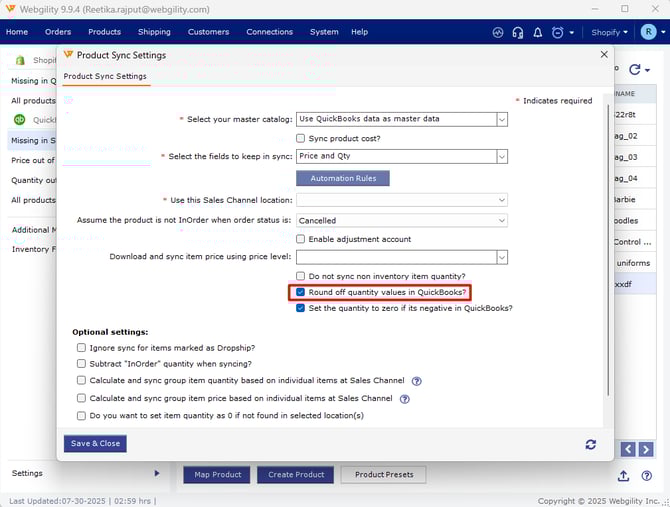Enable the Sync product cost checkbox
Image resolution: width=670 pixels, height=507 pixels.
[301, 138]
